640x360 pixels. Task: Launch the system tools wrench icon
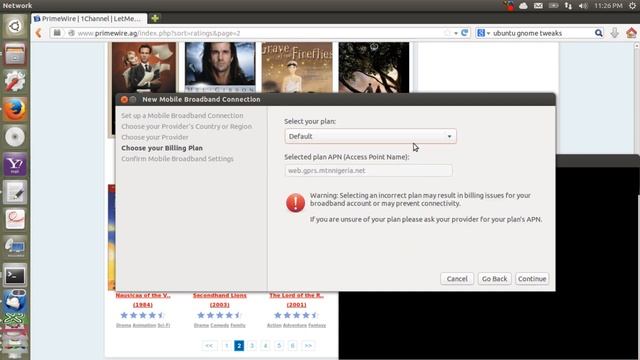15,82
